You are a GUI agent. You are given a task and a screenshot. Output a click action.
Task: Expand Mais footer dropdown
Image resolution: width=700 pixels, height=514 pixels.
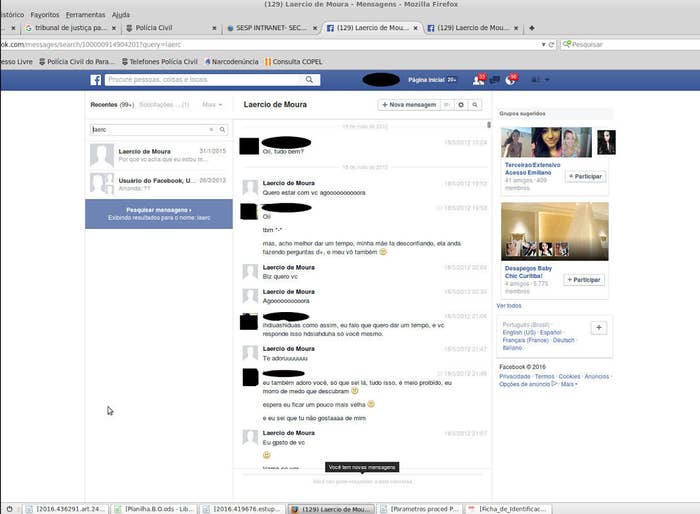tap(569, 384)
